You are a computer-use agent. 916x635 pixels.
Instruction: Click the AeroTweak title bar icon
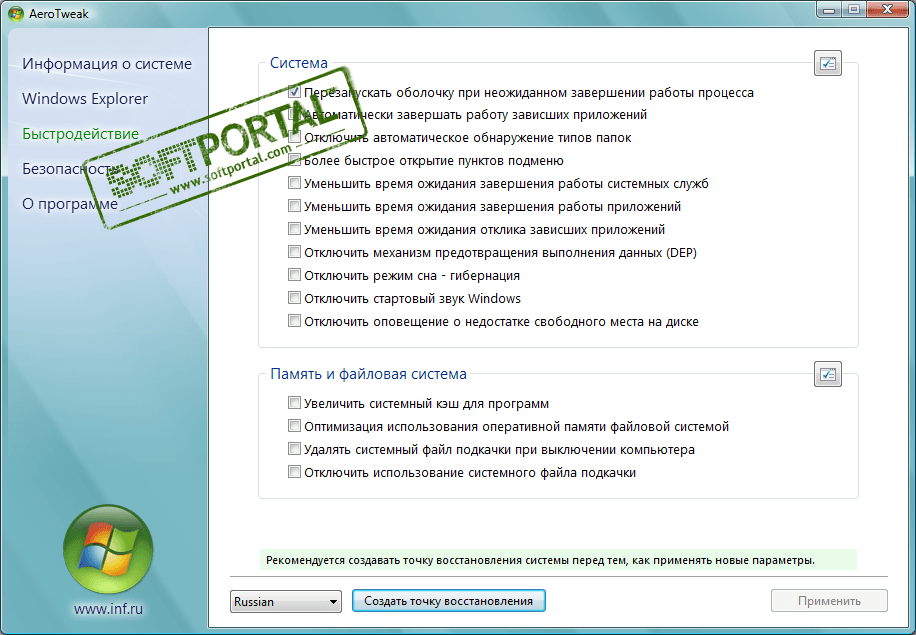coord(16,13)
